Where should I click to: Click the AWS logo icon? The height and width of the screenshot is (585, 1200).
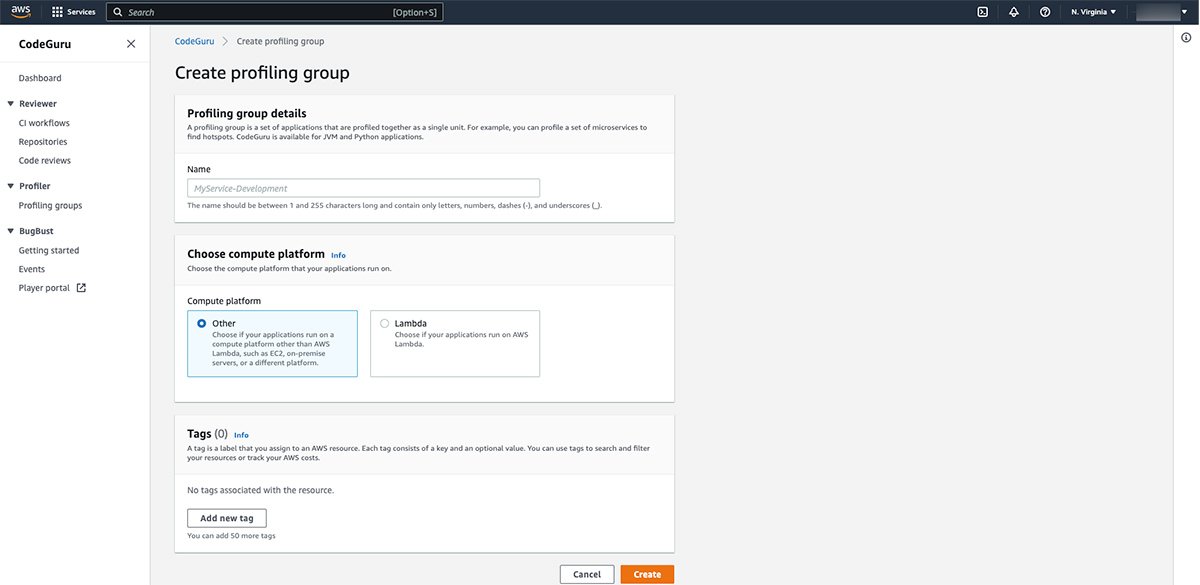tap(22, 12)
